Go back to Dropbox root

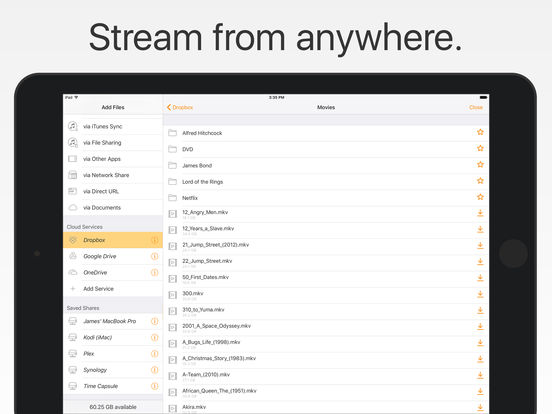[x=180, y=107]
